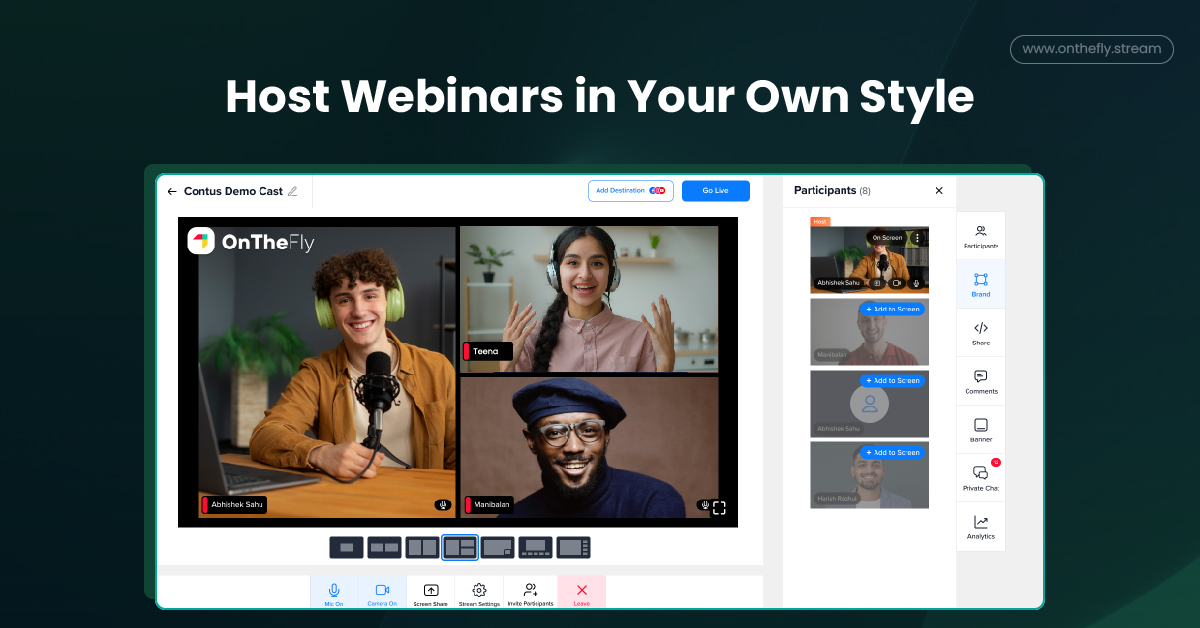
Task: Open Add Destination options
Action: [x=630, y=190]
